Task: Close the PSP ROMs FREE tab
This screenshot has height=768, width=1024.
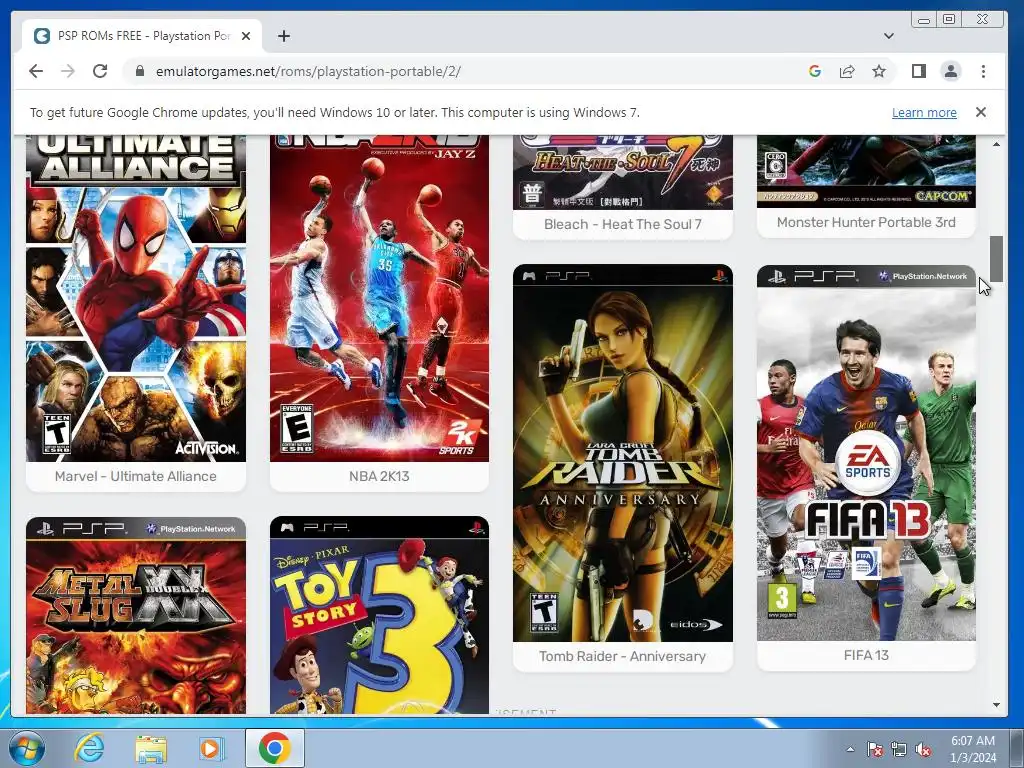Action: coord(246,36)
